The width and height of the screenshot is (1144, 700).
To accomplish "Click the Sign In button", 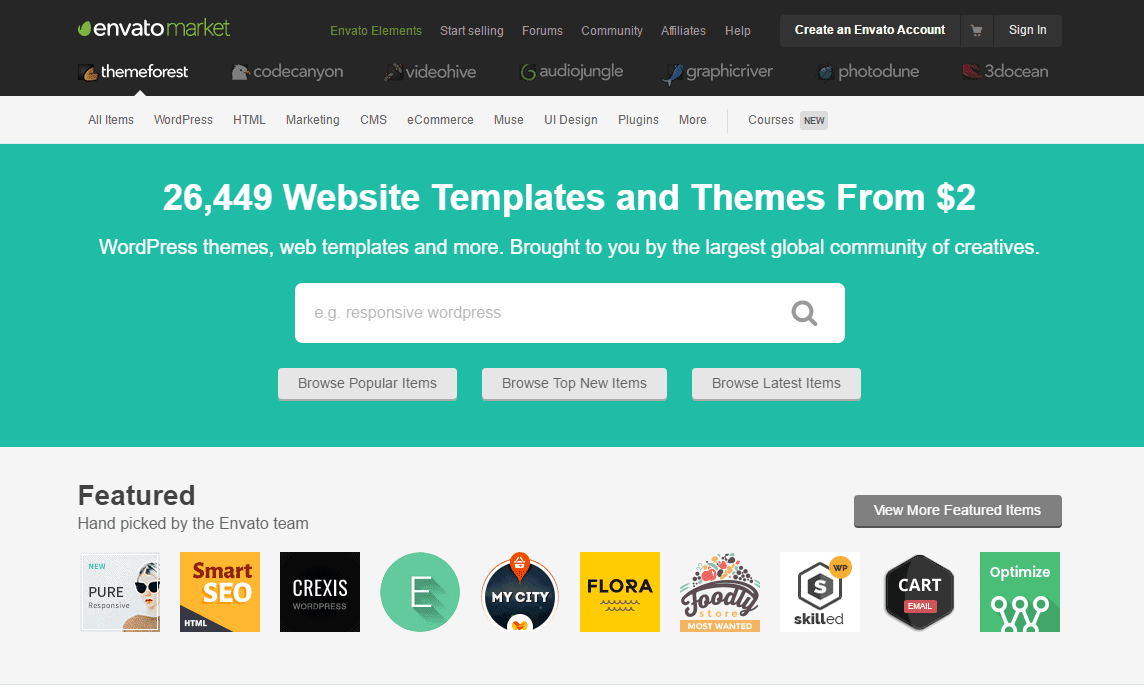I will 1027,31.
